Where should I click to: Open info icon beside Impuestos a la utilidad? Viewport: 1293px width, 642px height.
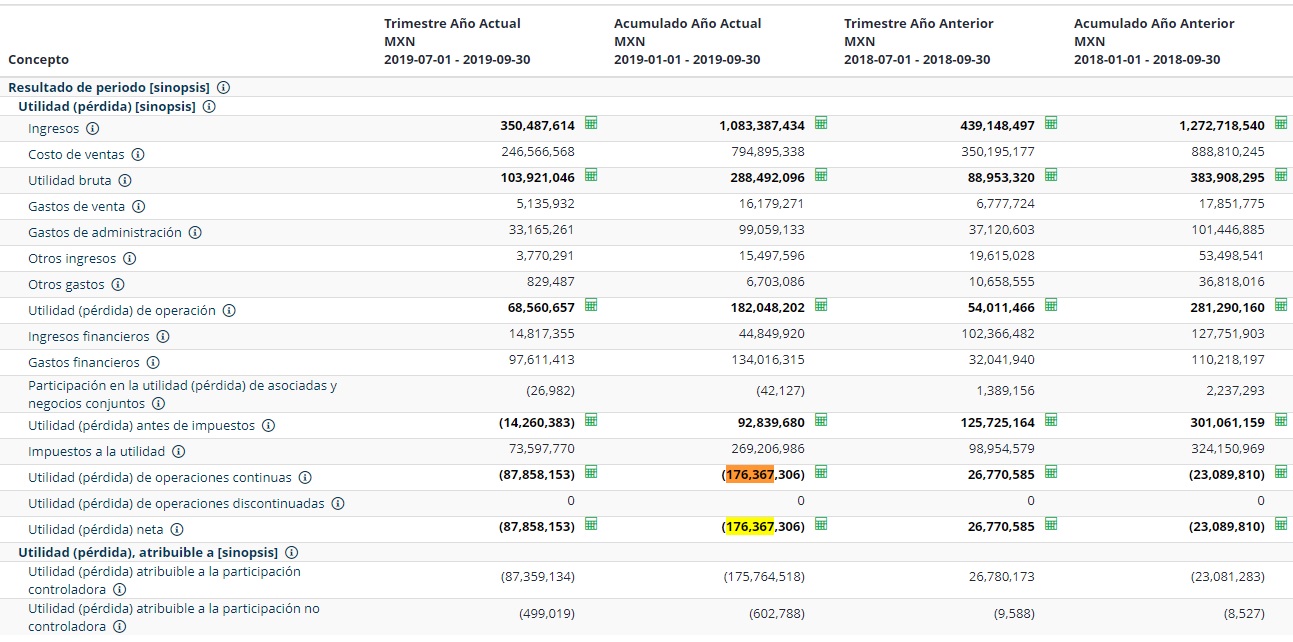point(178,452)
